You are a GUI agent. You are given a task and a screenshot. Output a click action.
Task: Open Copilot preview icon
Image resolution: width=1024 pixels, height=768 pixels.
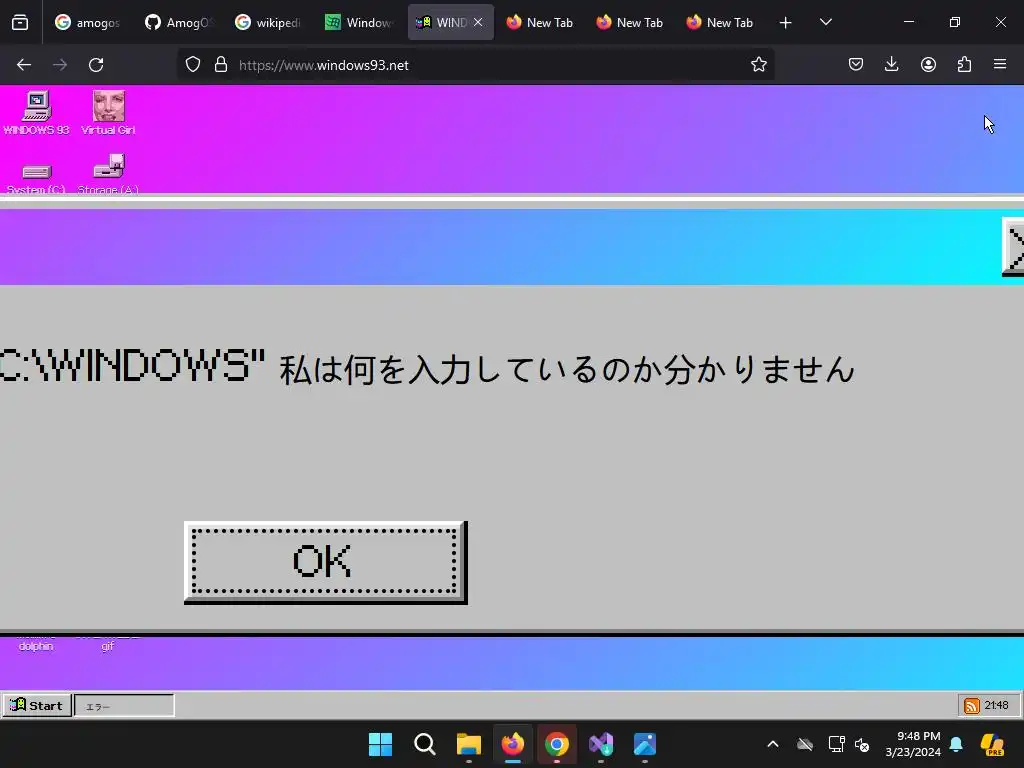[x=992, y=744]
